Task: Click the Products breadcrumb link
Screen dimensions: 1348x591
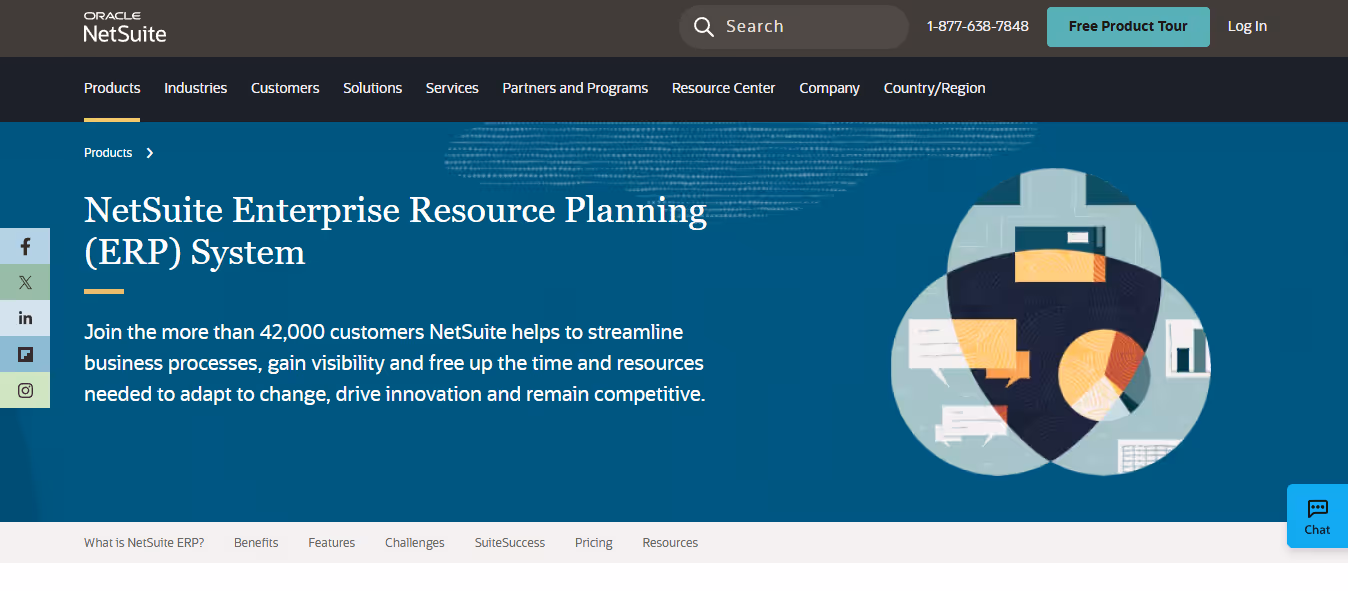Action: (108, 153)
